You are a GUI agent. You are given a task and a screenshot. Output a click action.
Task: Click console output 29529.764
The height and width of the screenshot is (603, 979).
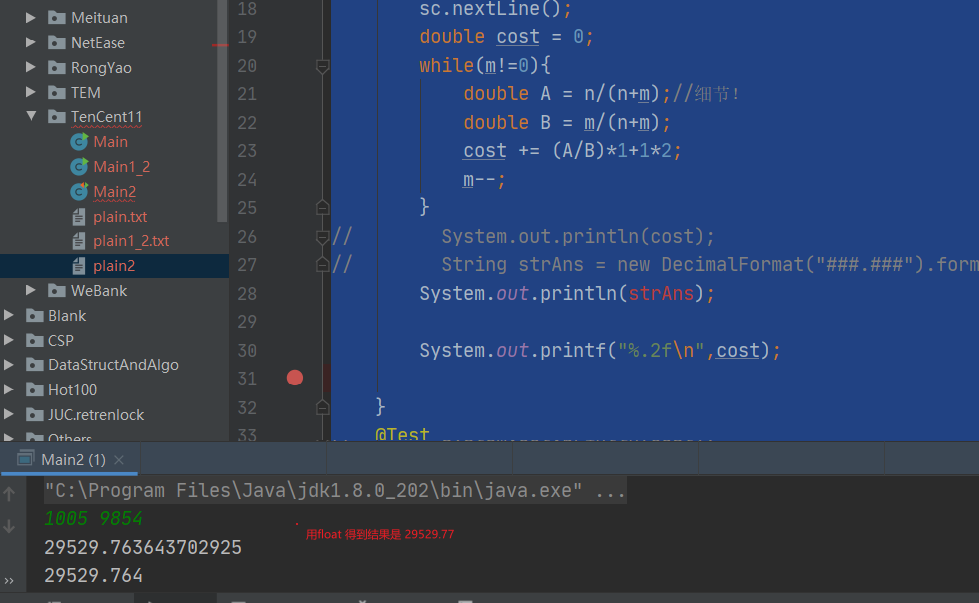(94, 575)
